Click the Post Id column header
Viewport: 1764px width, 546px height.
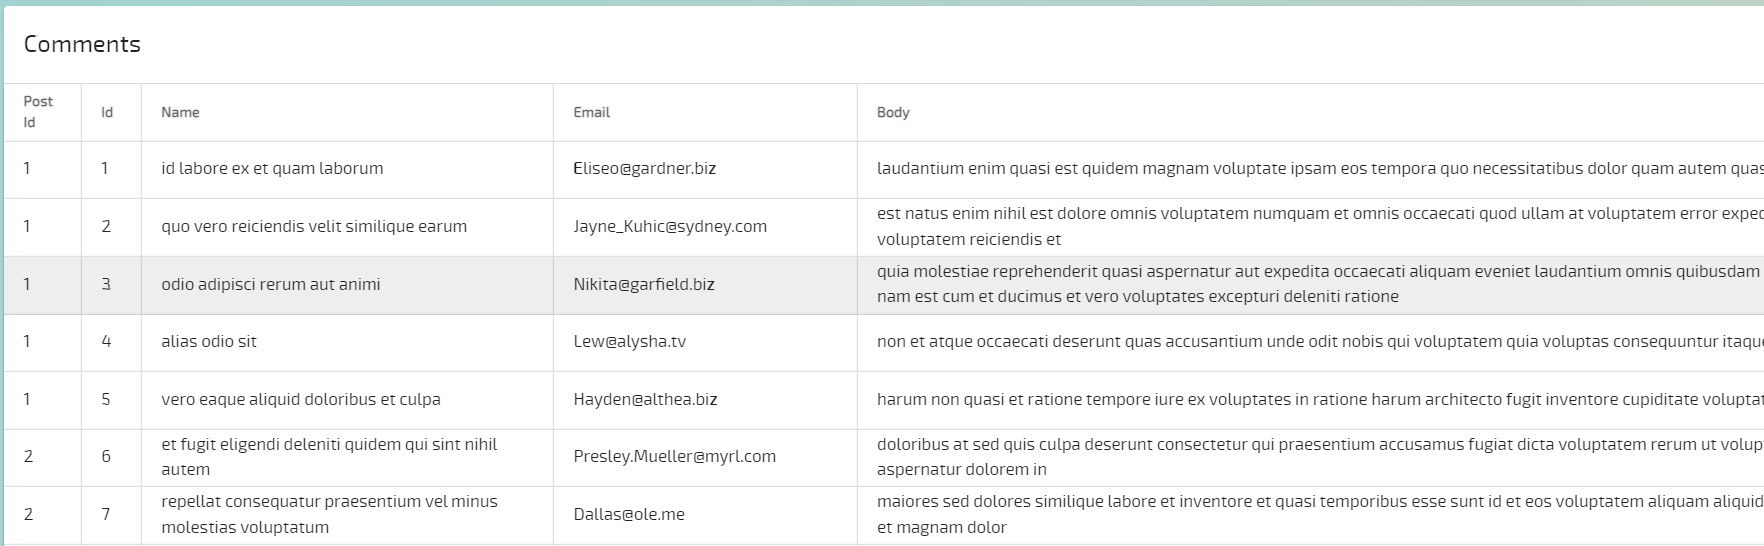(x=38, y=112)
